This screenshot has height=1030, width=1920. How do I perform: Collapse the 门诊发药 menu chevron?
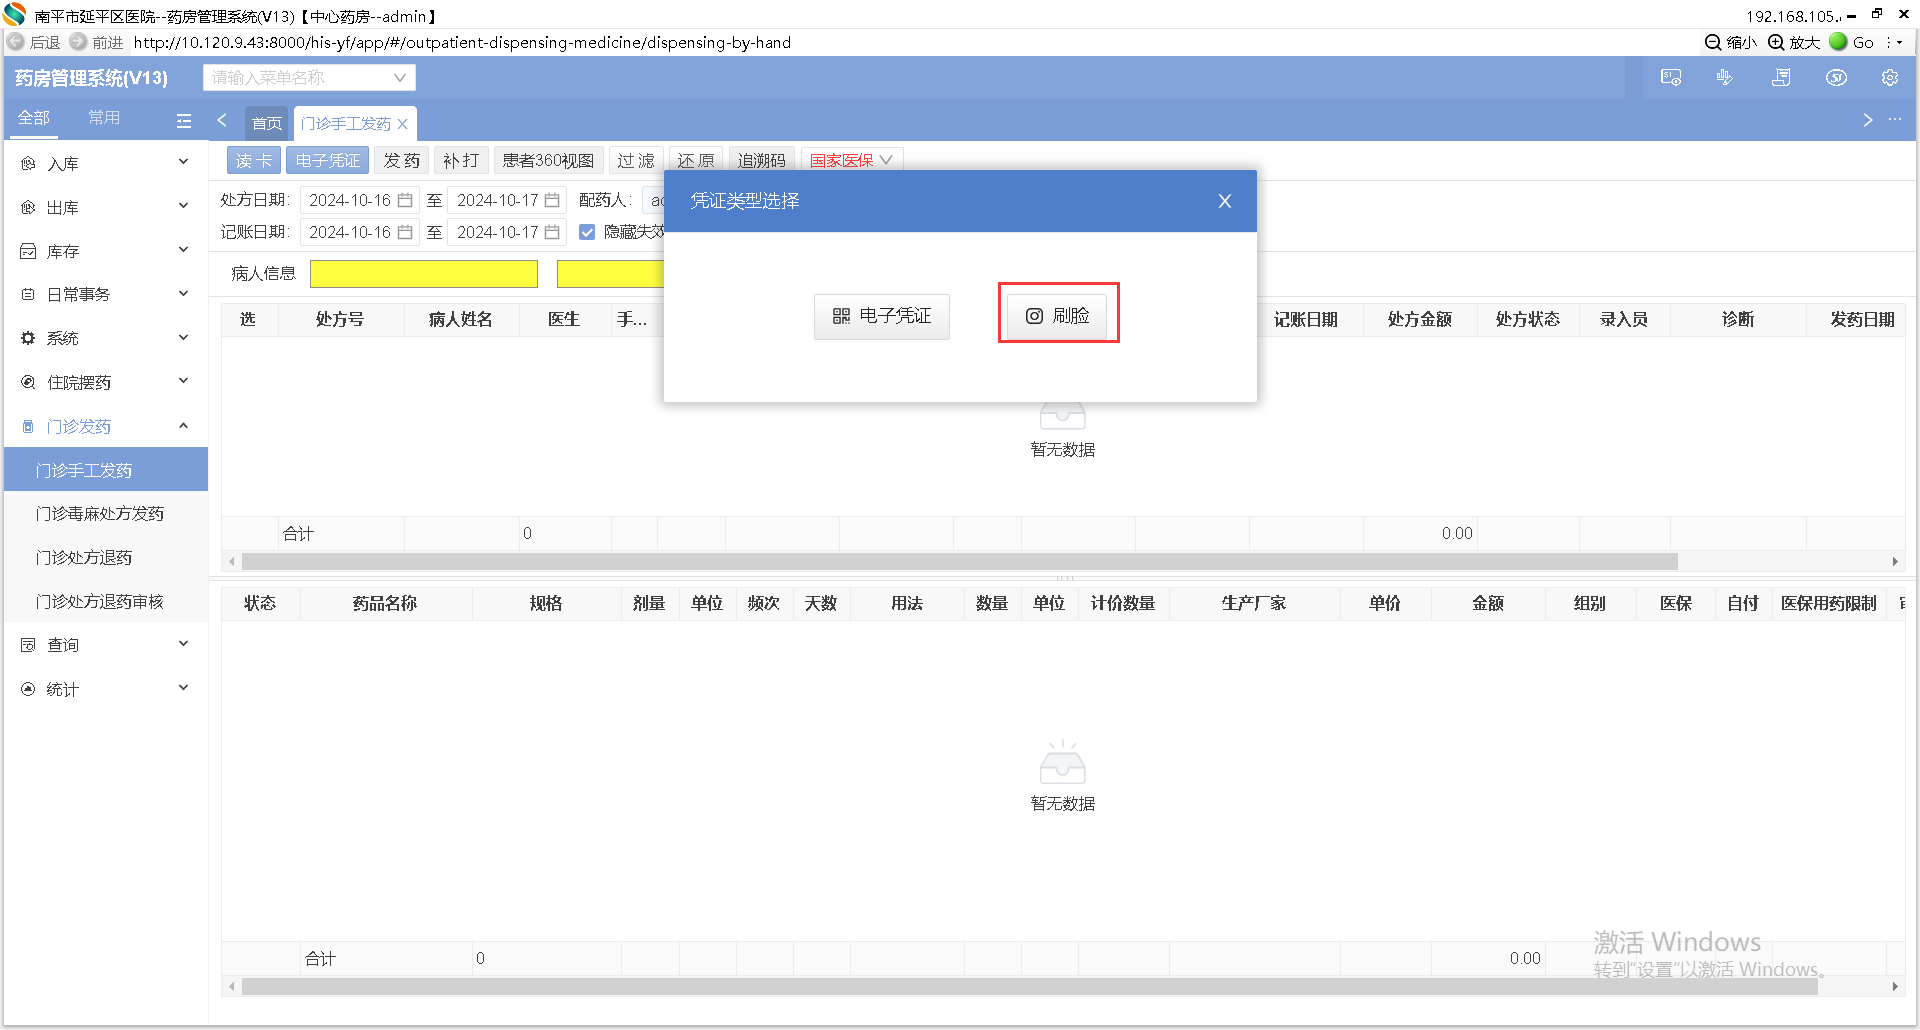coord(184,426)
